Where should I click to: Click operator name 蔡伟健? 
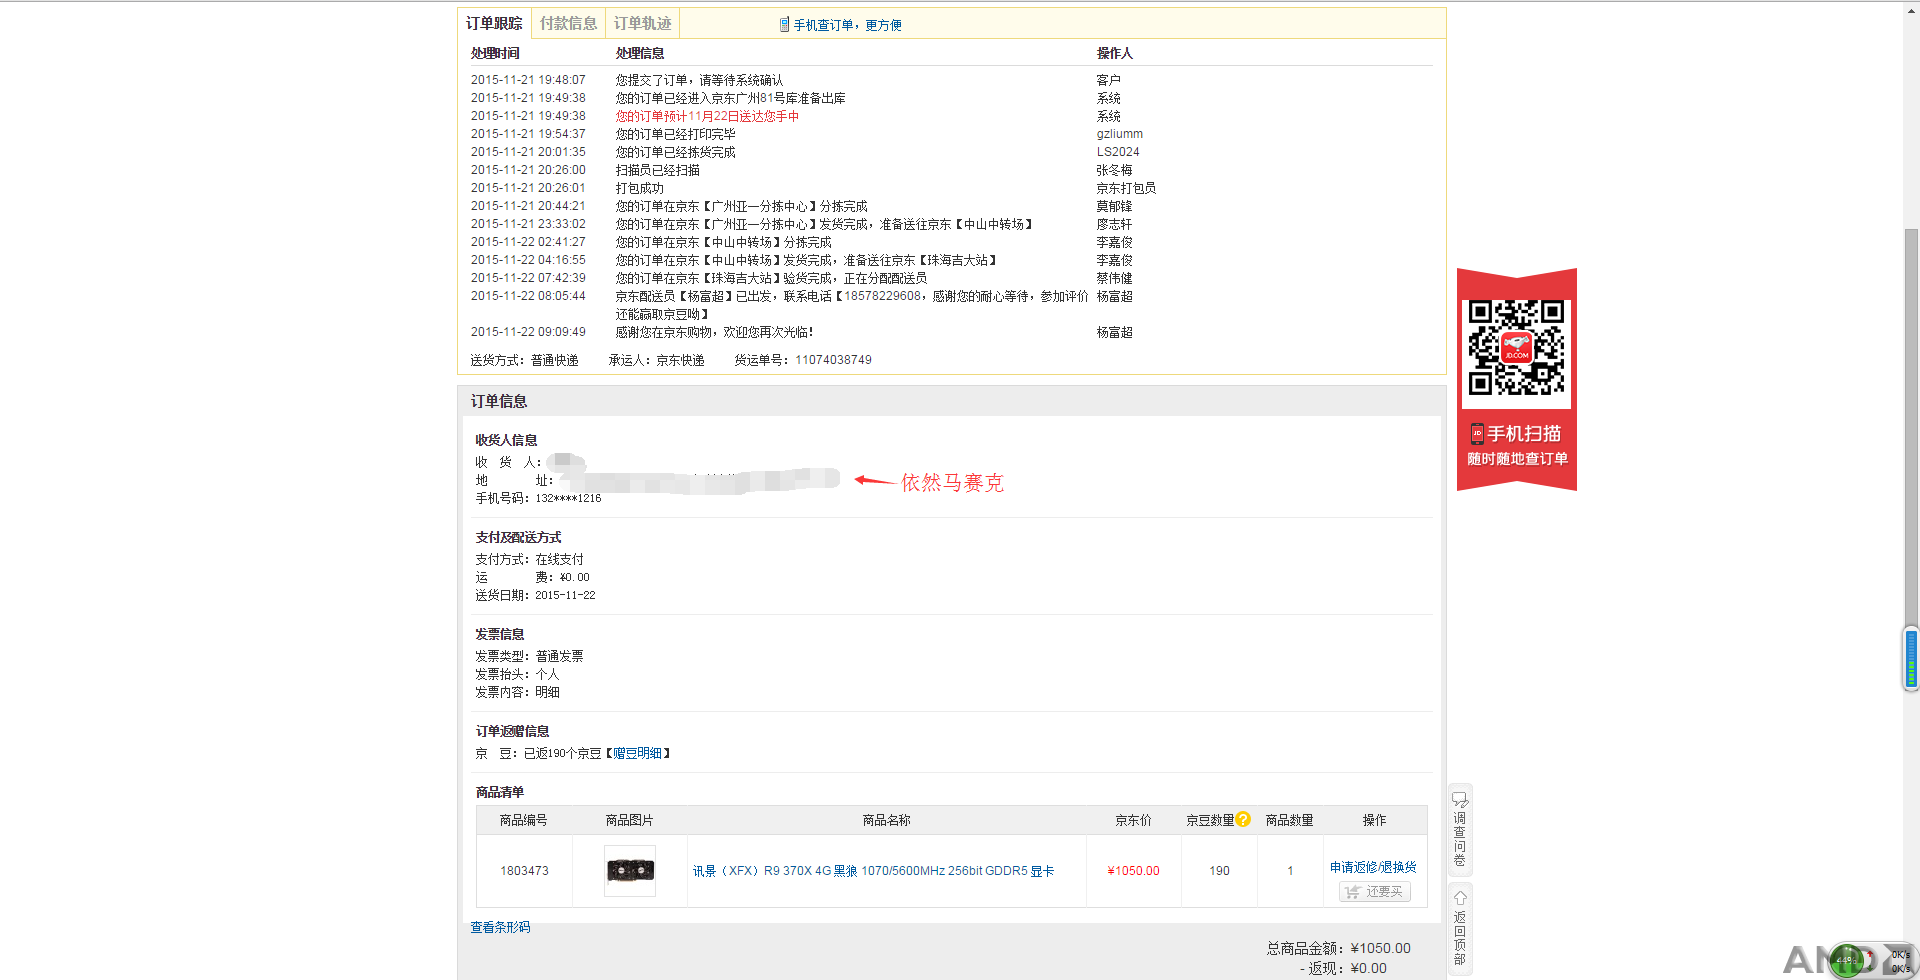click(1114, 278)
